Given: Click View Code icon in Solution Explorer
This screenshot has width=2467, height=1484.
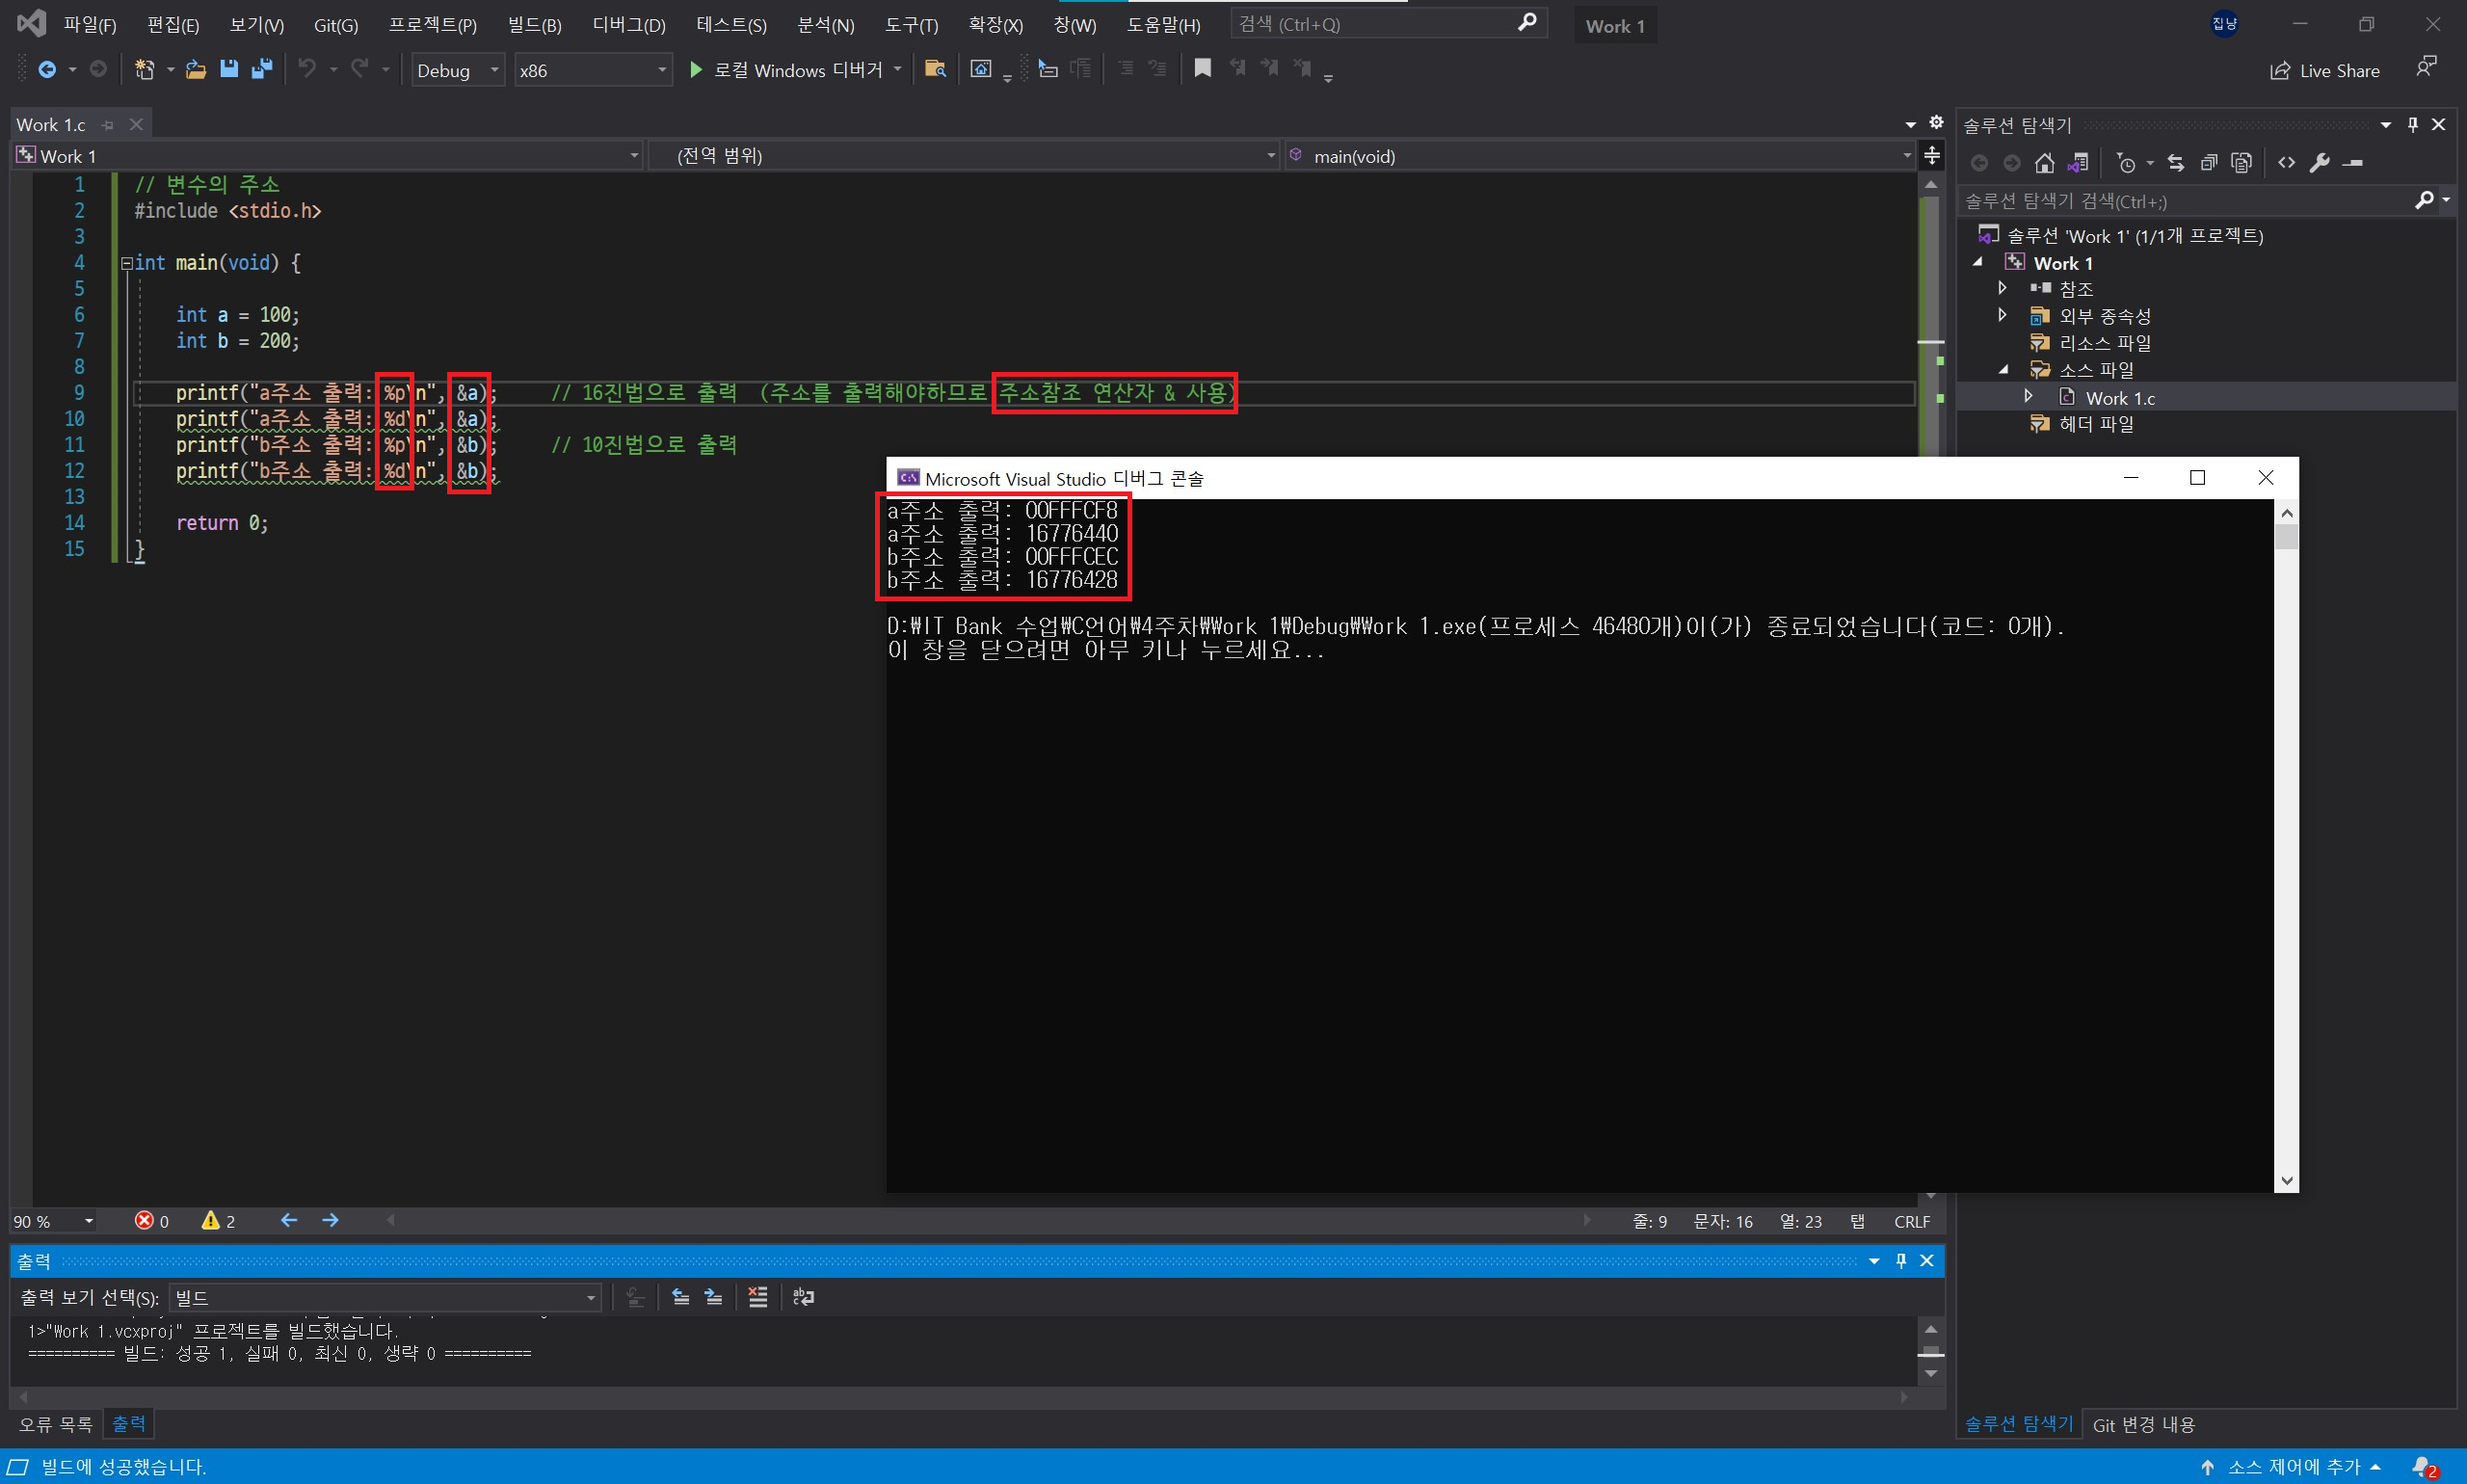Looking at the screenshot, I should [2286, 162].
